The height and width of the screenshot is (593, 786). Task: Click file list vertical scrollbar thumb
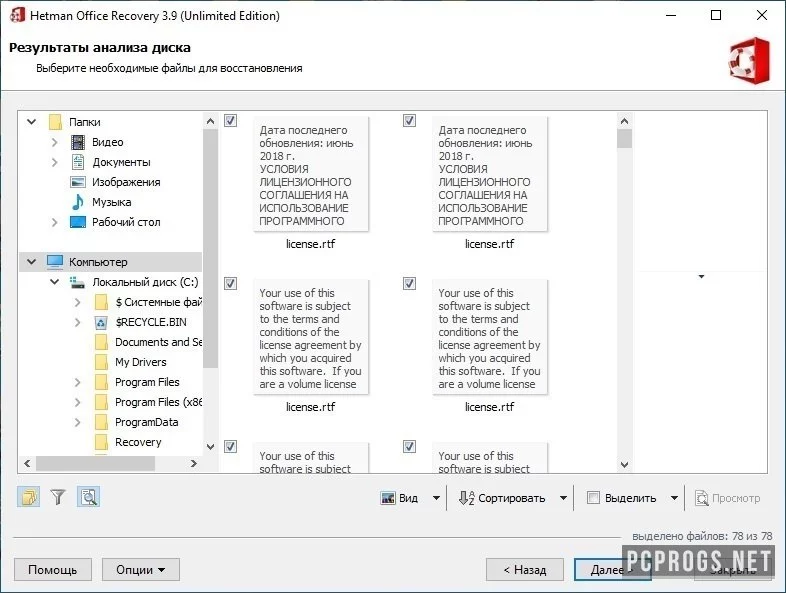tap(625, 139)
